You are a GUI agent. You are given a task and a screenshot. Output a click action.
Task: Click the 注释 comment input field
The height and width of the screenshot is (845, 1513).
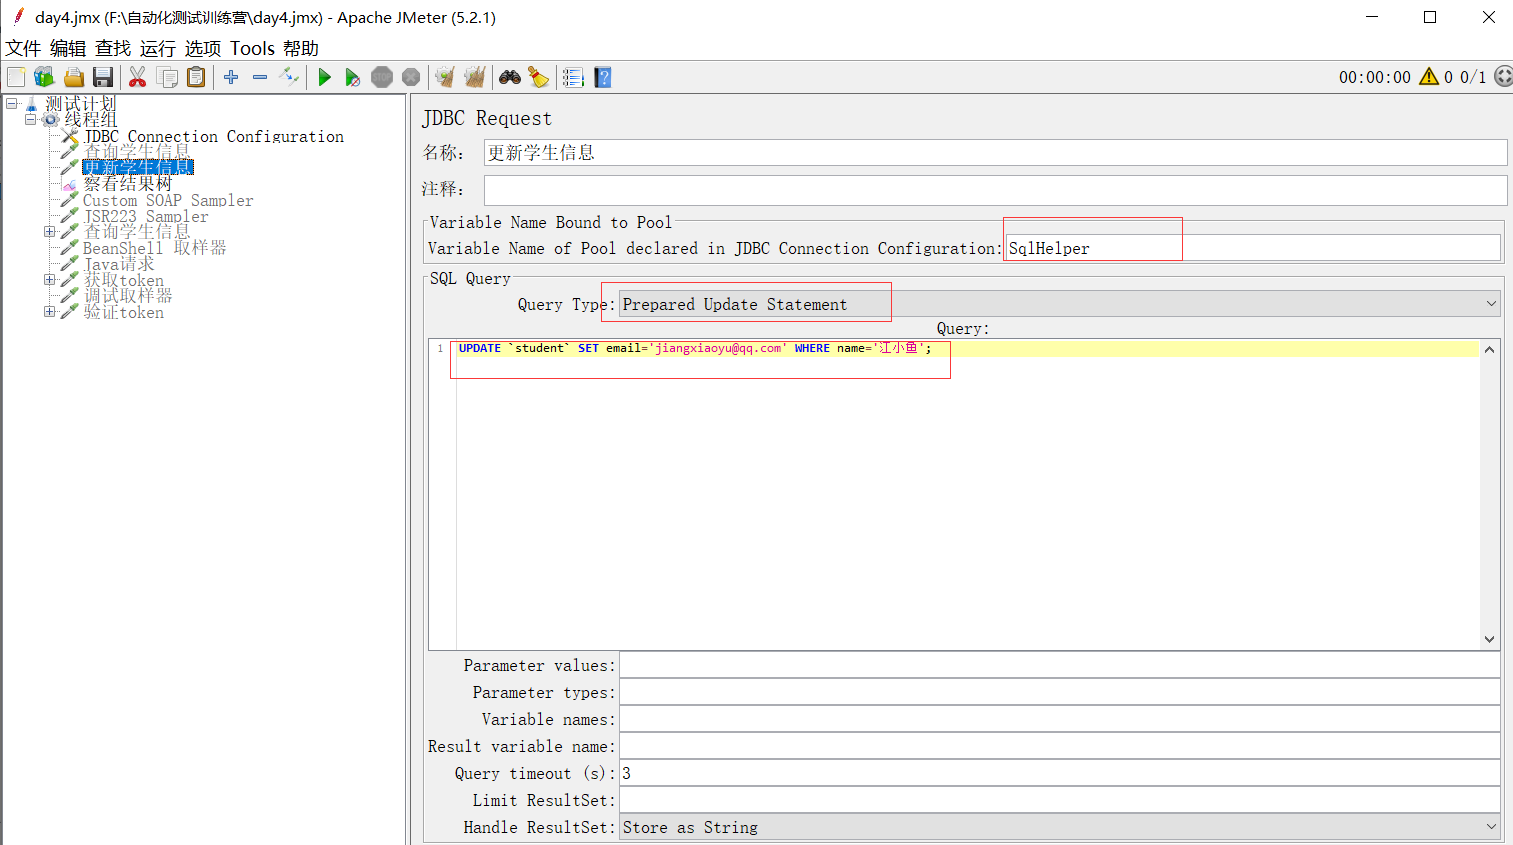coord(995,189)
